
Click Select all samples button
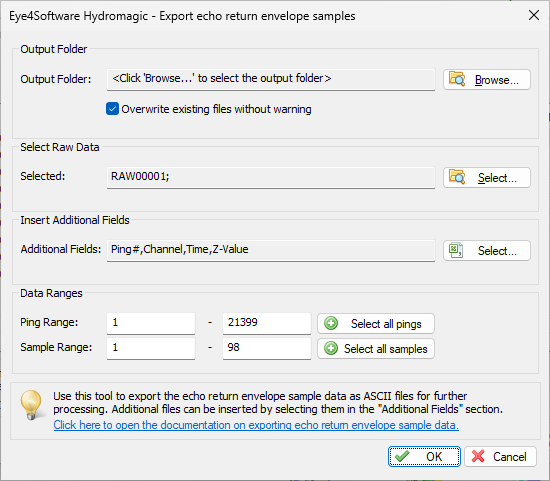[376, 348]
